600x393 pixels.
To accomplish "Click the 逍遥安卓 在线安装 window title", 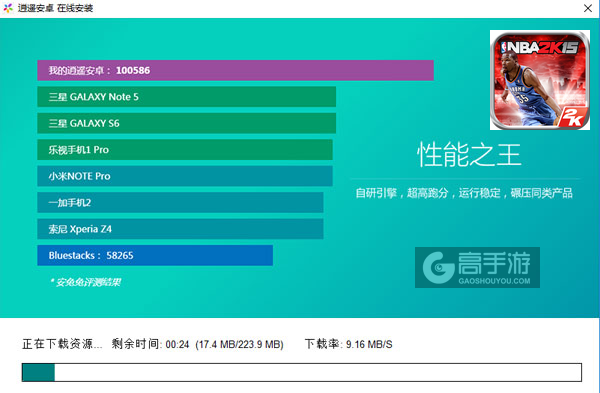I will pyautogui.click(x=55, y=8).
